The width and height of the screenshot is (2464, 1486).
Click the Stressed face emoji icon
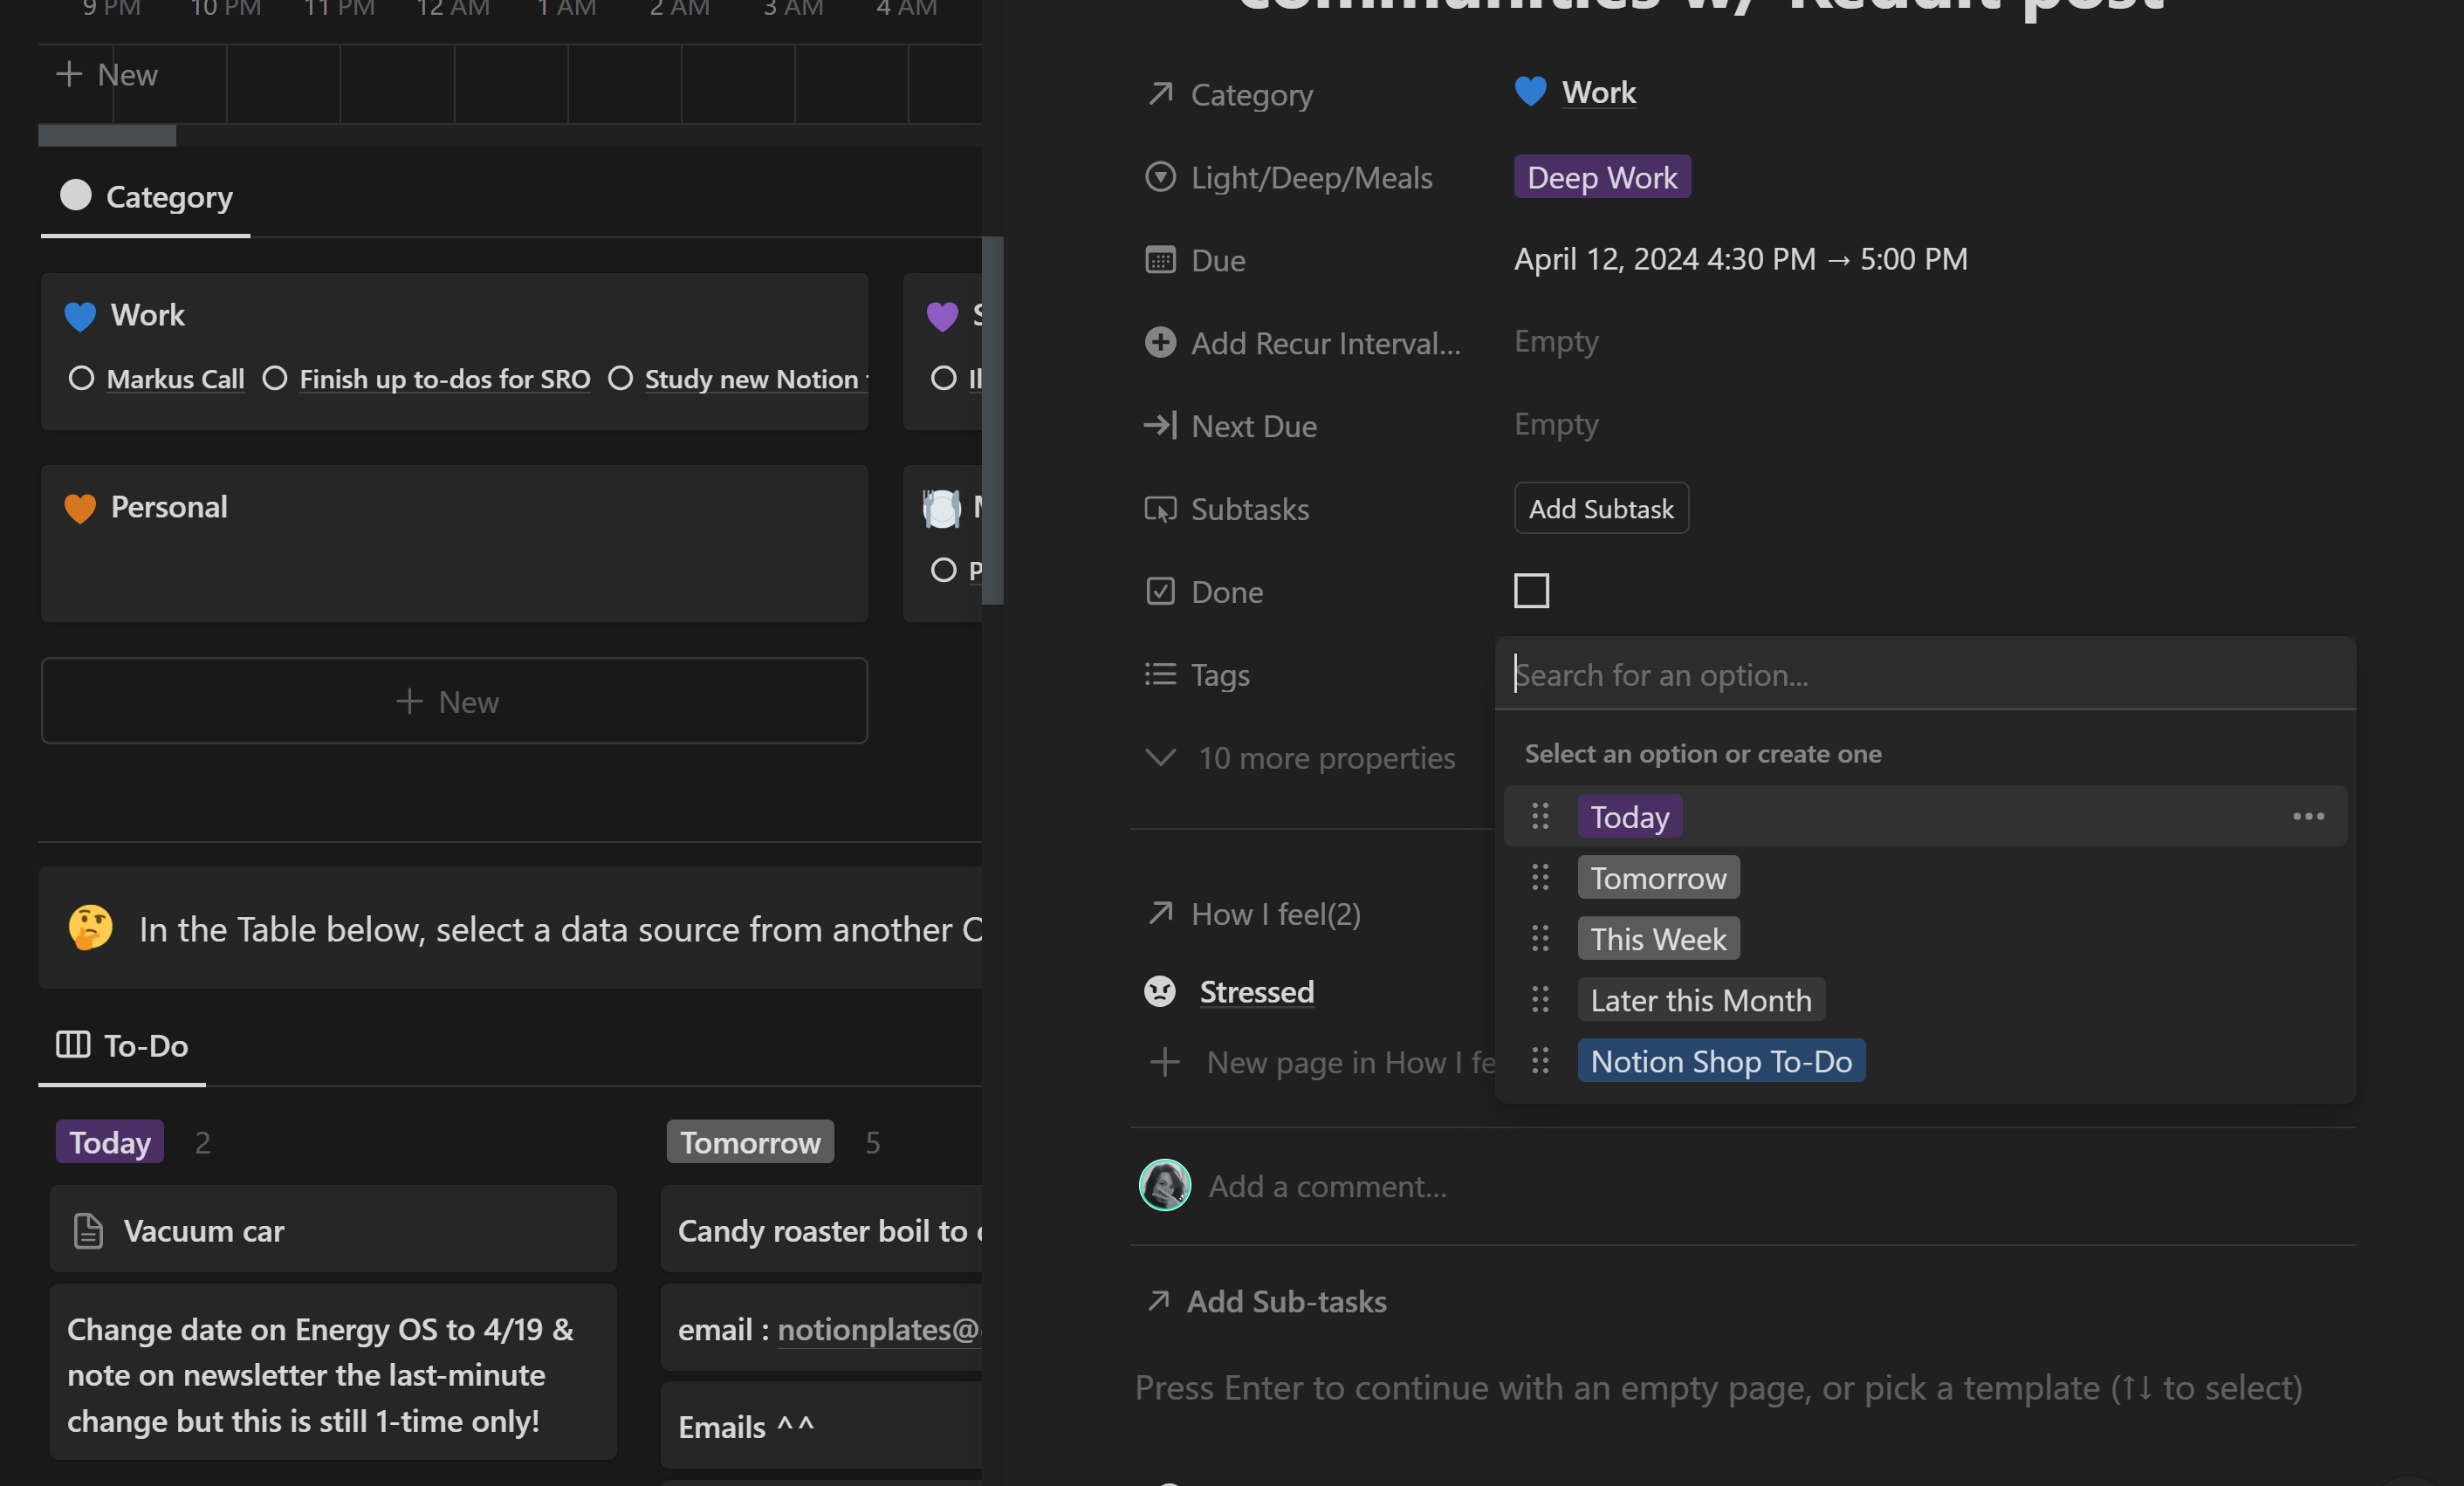coord(1160,992)
